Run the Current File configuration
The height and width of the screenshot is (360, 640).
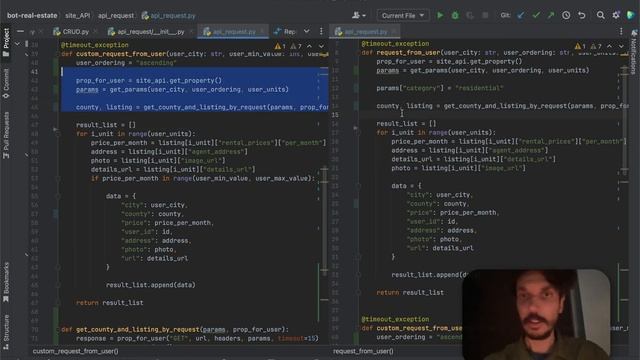[x=440, y=16]
